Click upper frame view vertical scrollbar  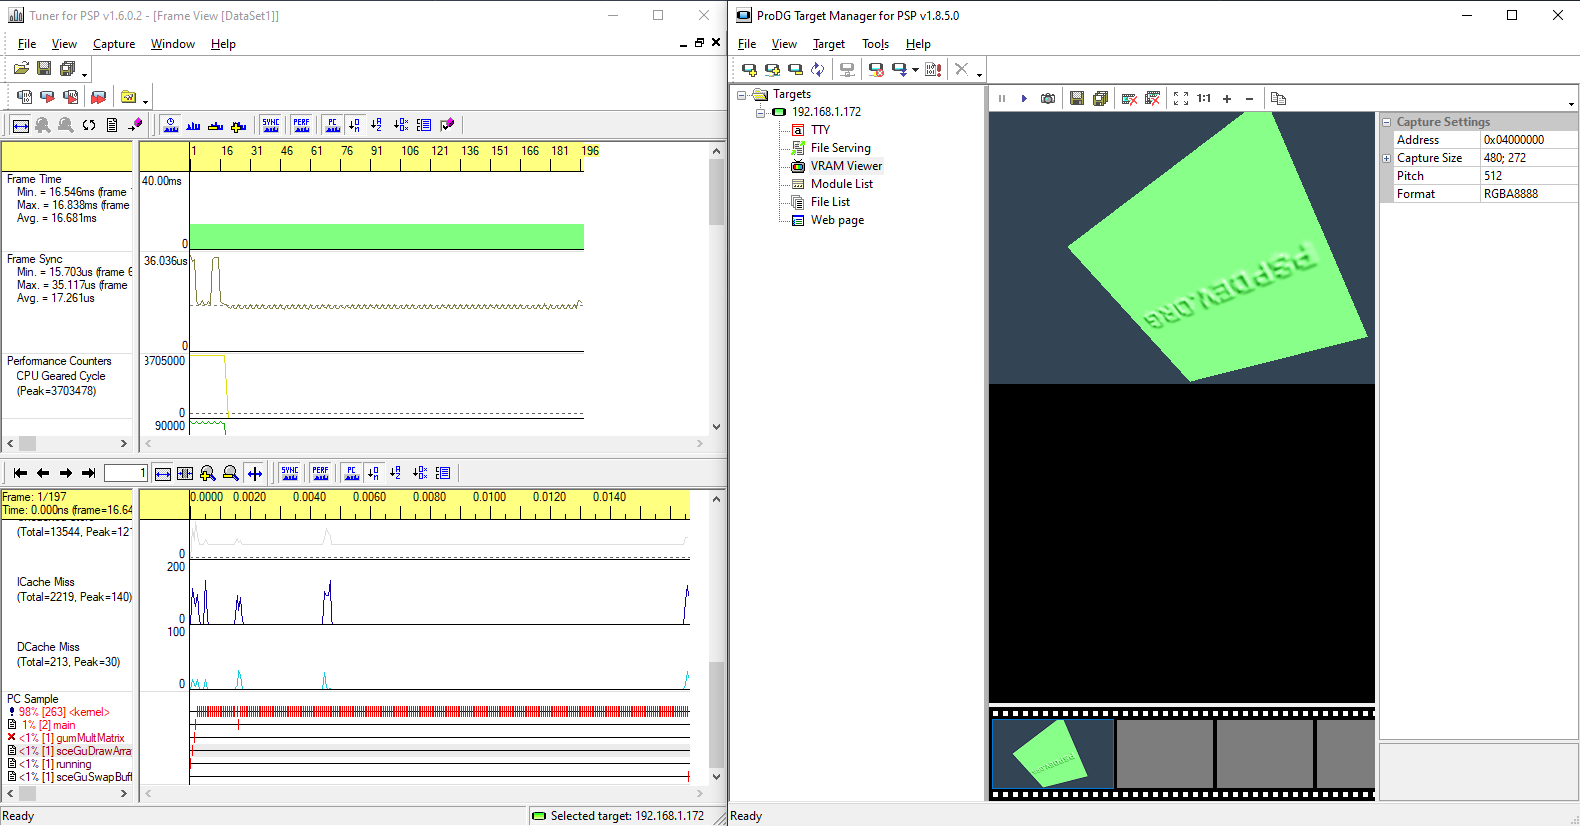tap(716, 288)
